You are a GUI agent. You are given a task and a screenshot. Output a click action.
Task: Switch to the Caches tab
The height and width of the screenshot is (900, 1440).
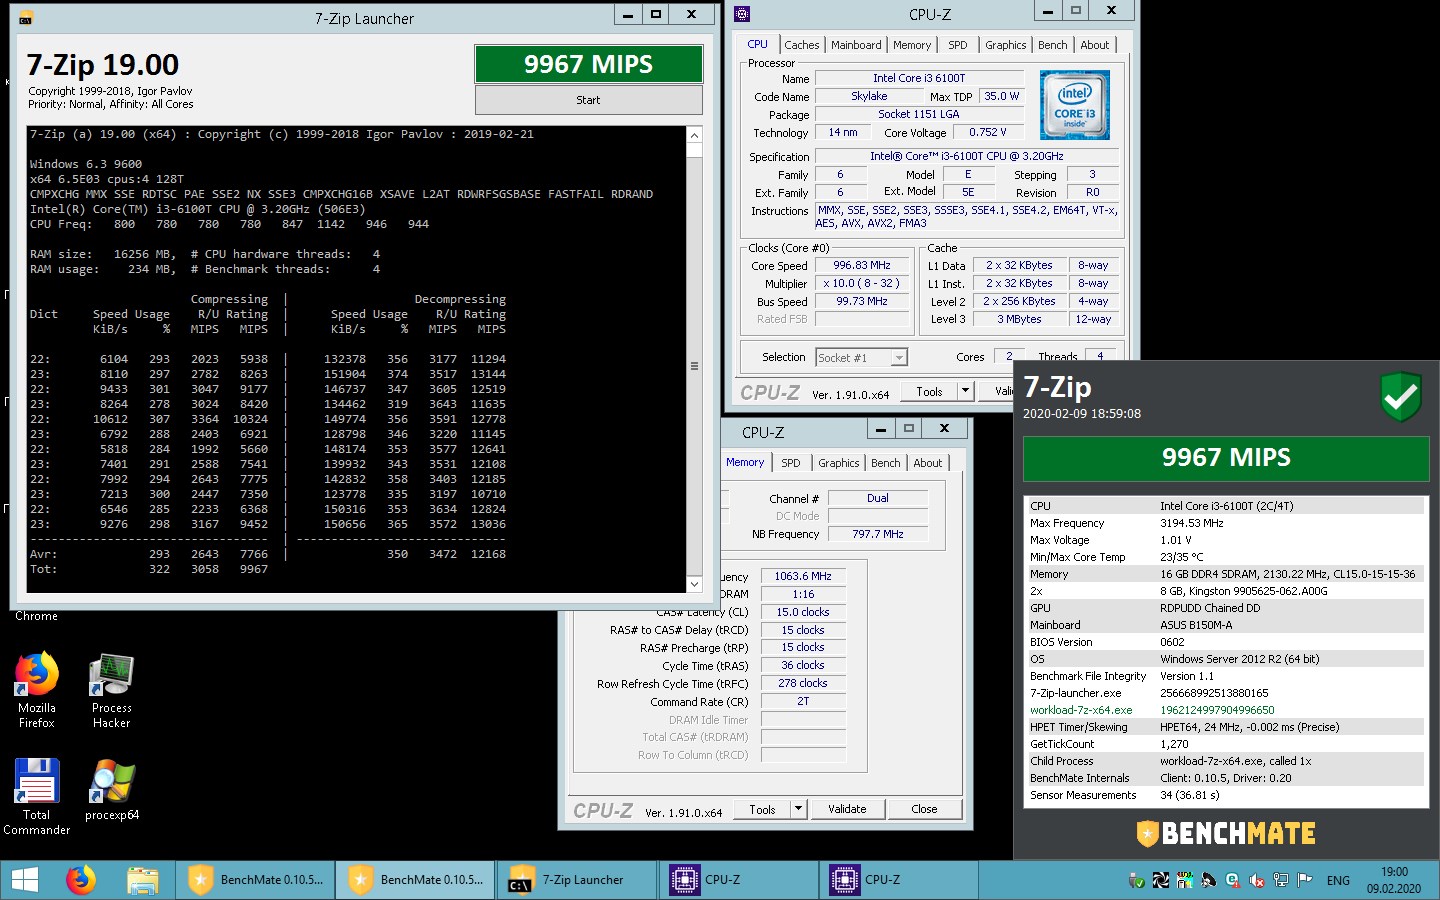(801, 45)
